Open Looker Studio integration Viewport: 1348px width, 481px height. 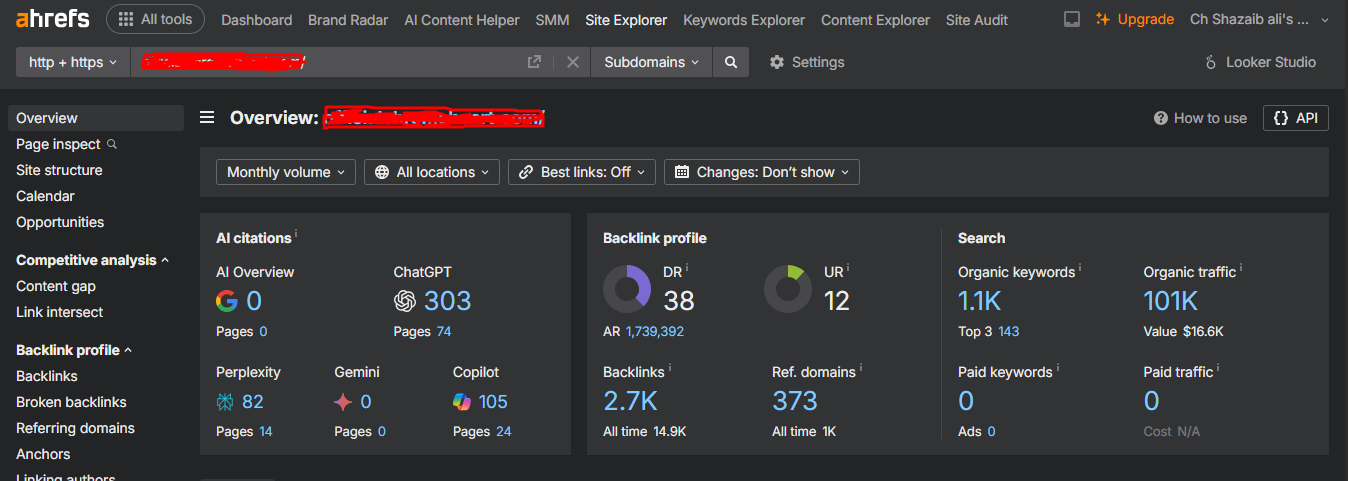point(1260,62)
